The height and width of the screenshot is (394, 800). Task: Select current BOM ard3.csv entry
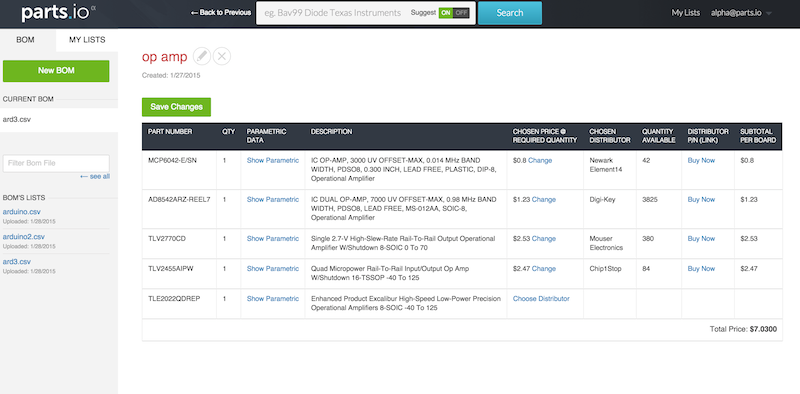tap(59, 120)
